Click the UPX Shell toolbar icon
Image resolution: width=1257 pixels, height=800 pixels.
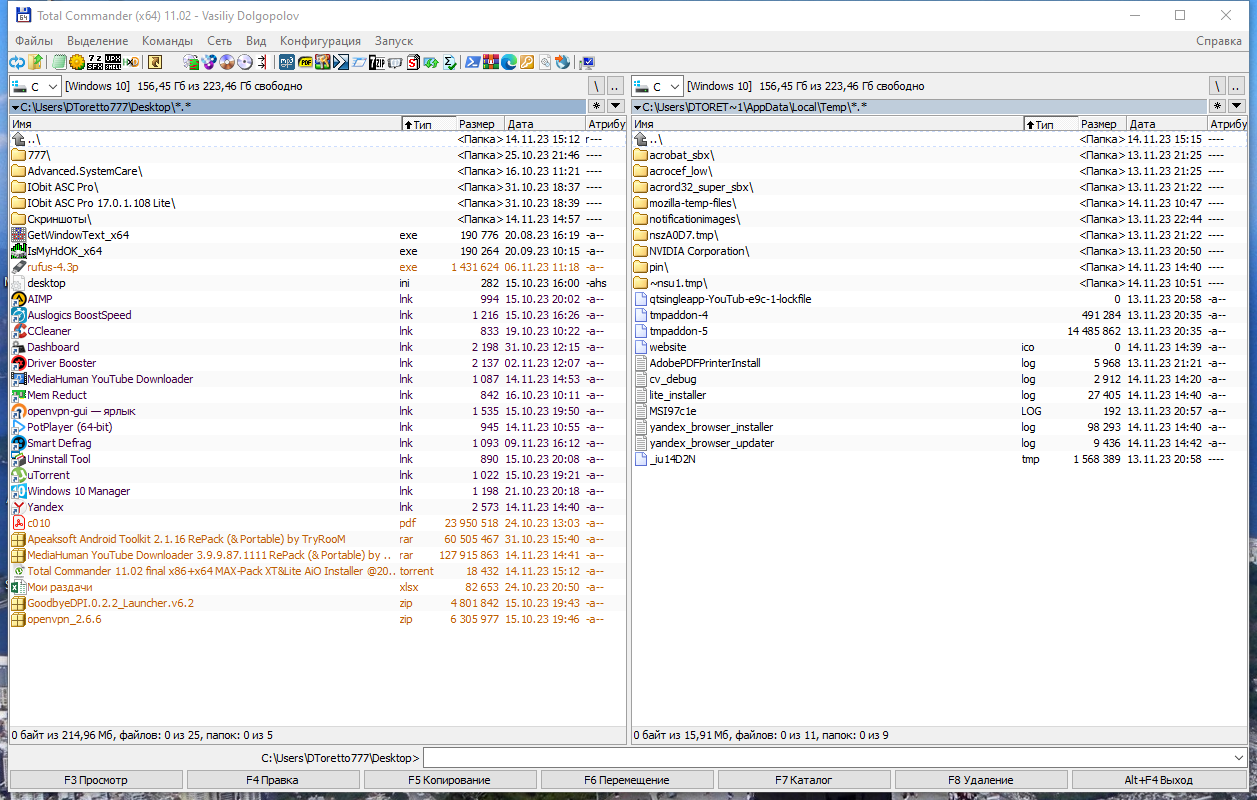(x=114, y=62)
